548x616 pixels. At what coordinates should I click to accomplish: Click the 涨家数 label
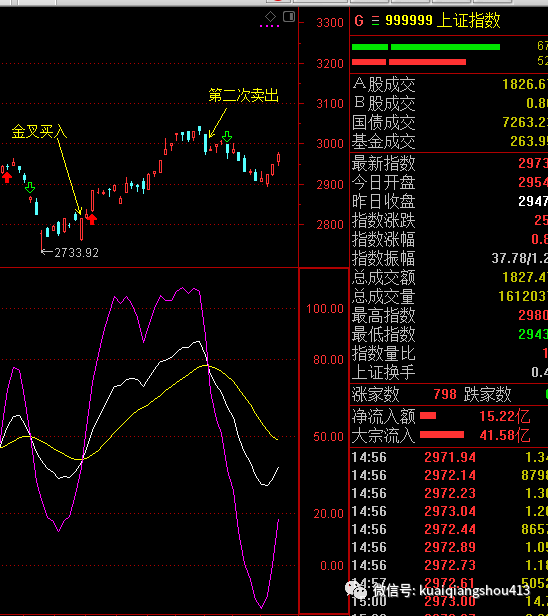click(x=376, y=394)
